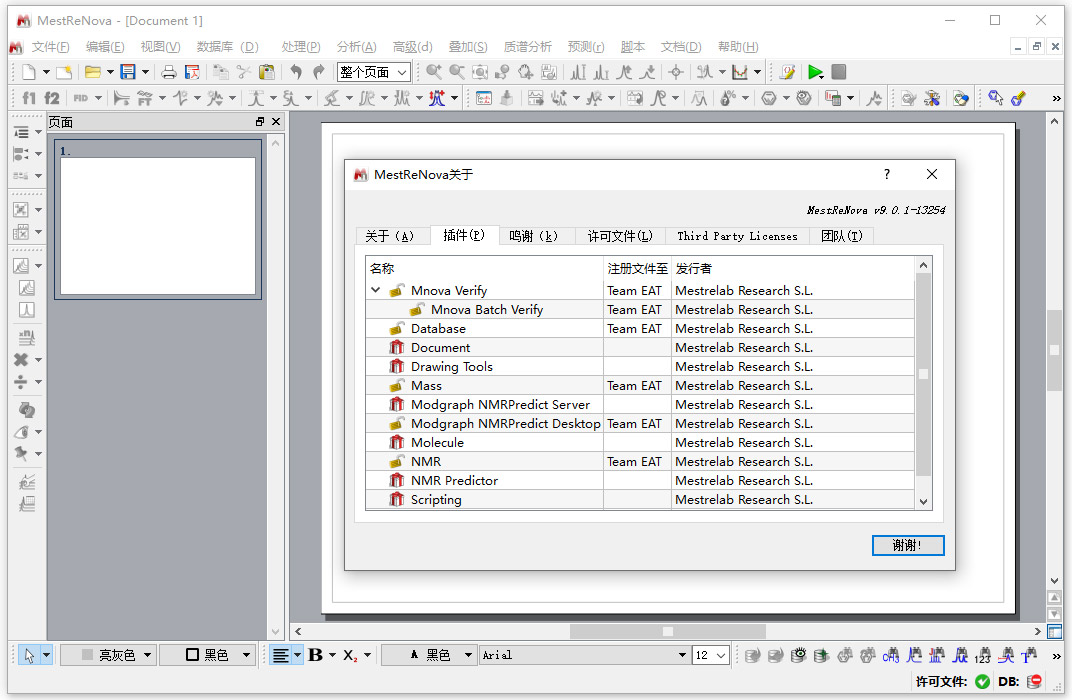Click the CH3 assignment icon

pos(891,655)
